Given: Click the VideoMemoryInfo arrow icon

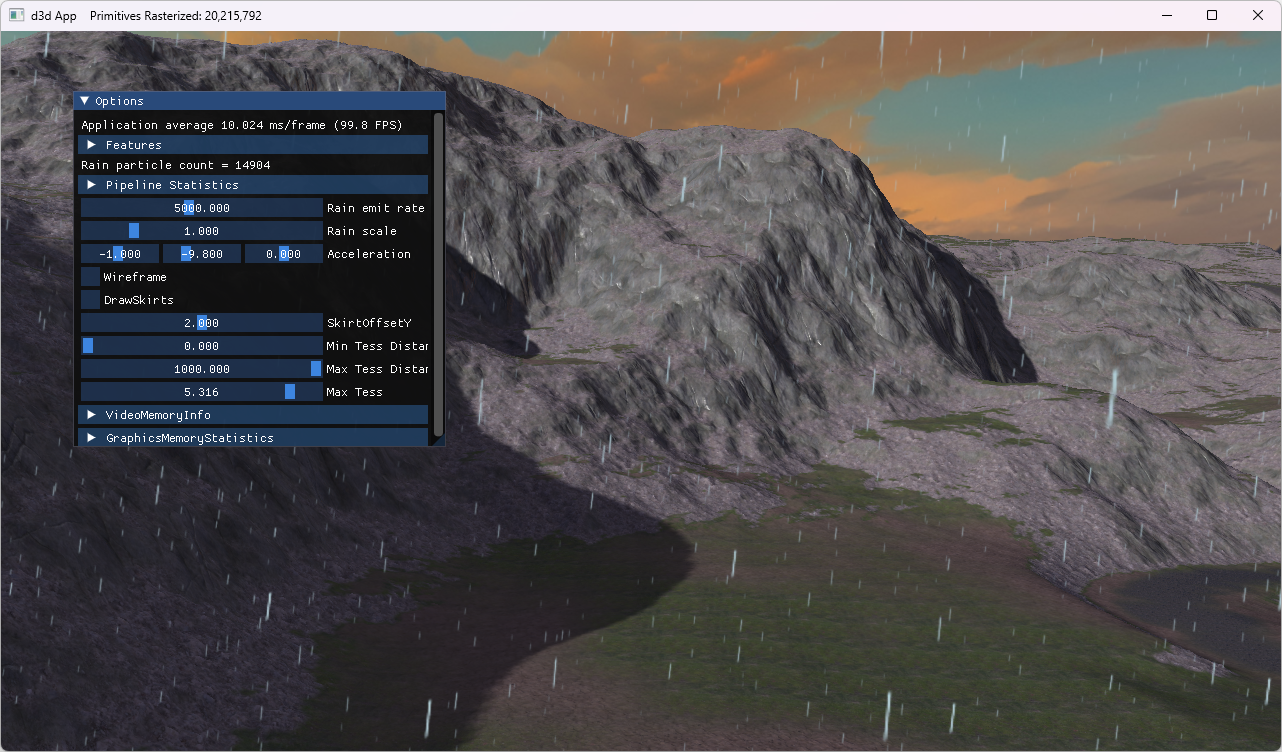Looking at the screenshot, I should pyautogui.click(x=92, y=415).
